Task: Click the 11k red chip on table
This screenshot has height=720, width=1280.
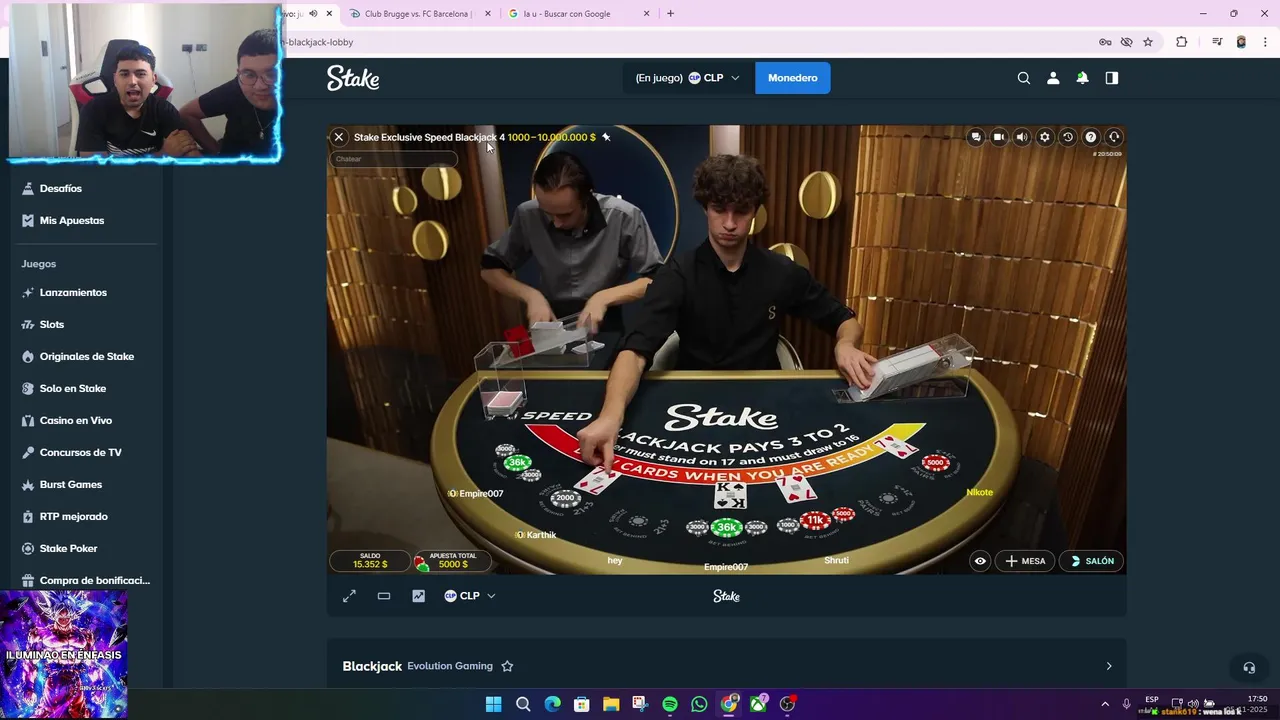Action: tap(815, 520)
